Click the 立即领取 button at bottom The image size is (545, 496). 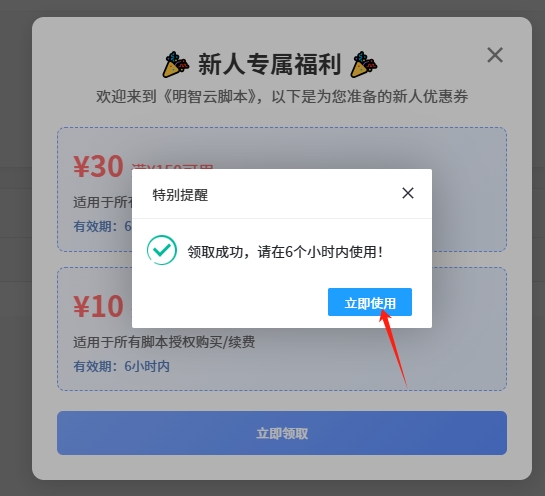pos(282,433)
